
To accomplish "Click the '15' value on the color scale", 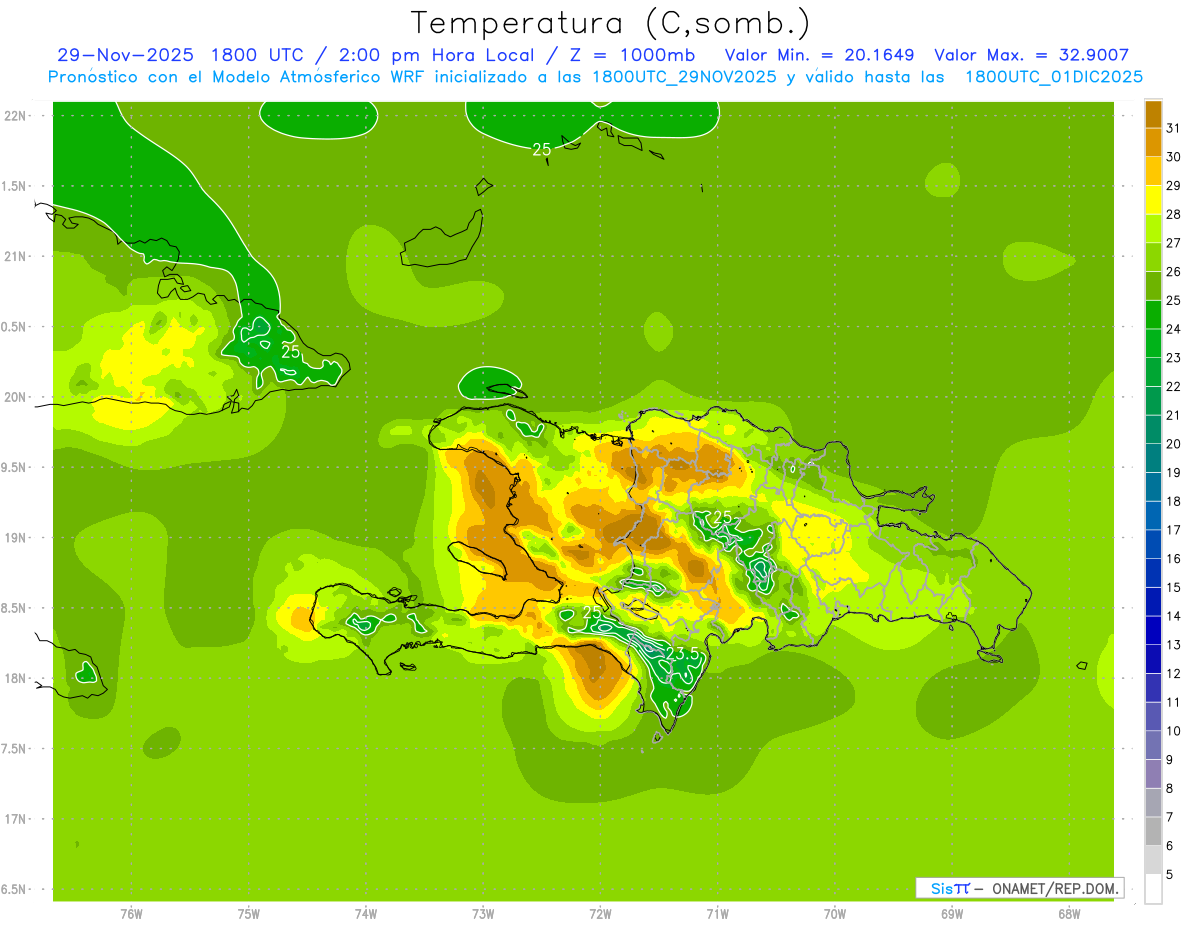I will pyautogui.click(x=1173, y=587).
